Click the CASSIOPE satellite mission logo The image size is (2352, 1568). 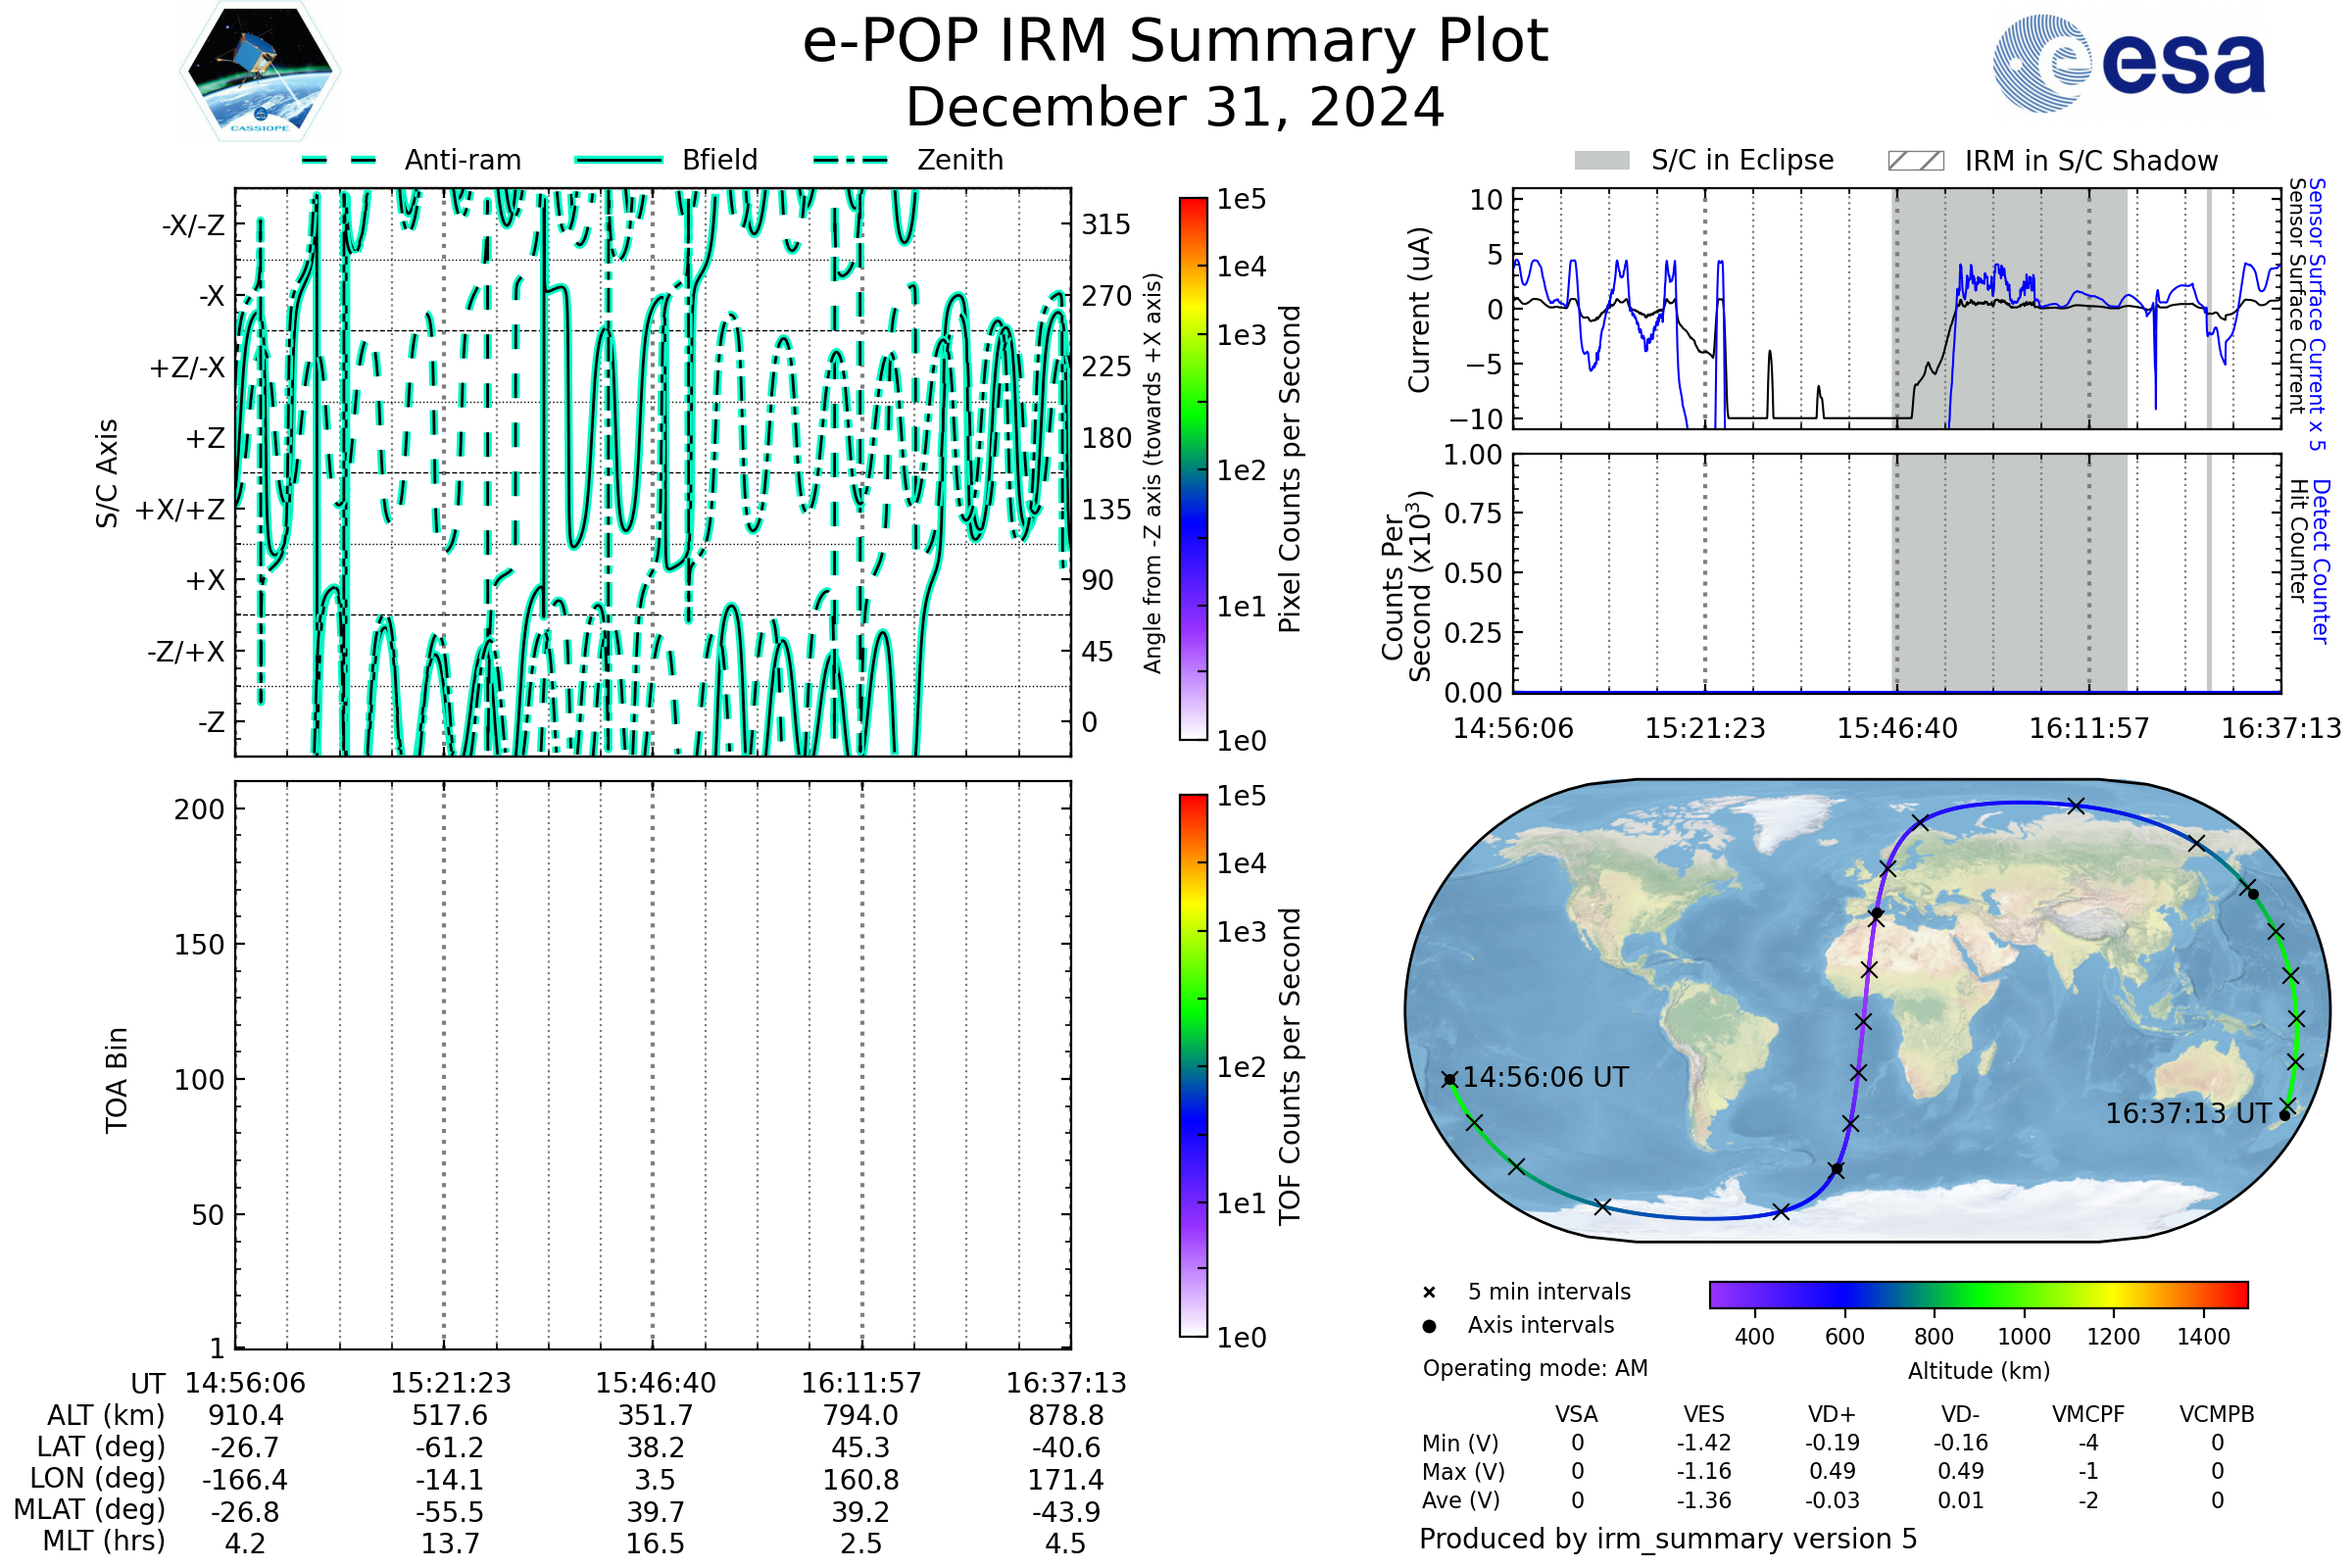[260, 72]
